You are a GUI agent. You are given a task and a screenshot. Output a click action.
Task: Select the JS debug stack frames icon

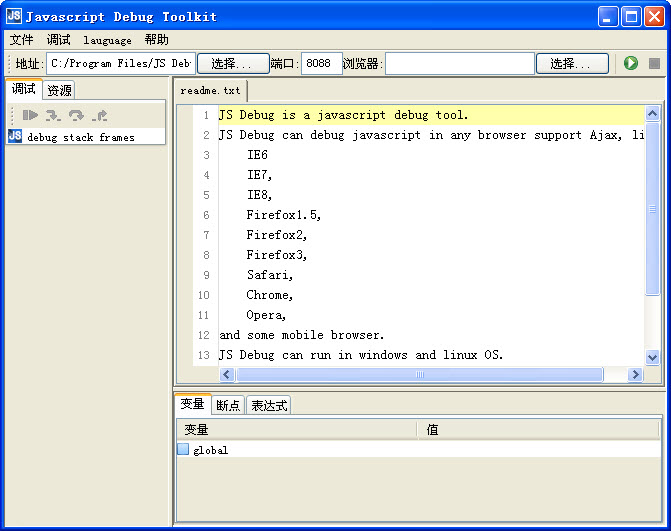coord(15,136)
